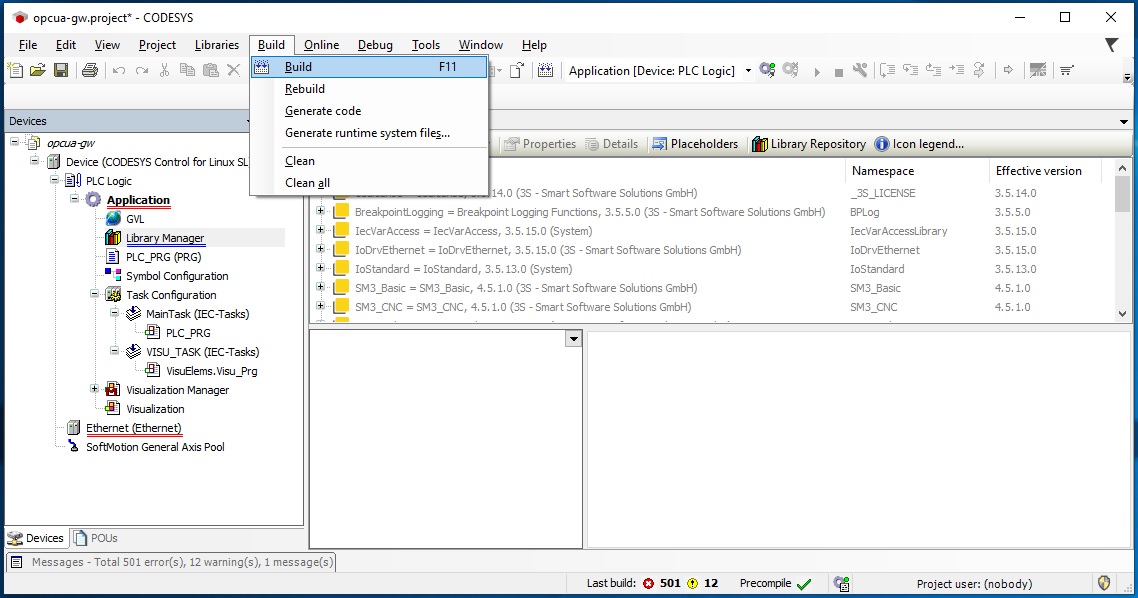The width and height of the screenshot is (1138, 598).
Task: Copy selection with toolbar copy icon
Action: coord(187,70)
